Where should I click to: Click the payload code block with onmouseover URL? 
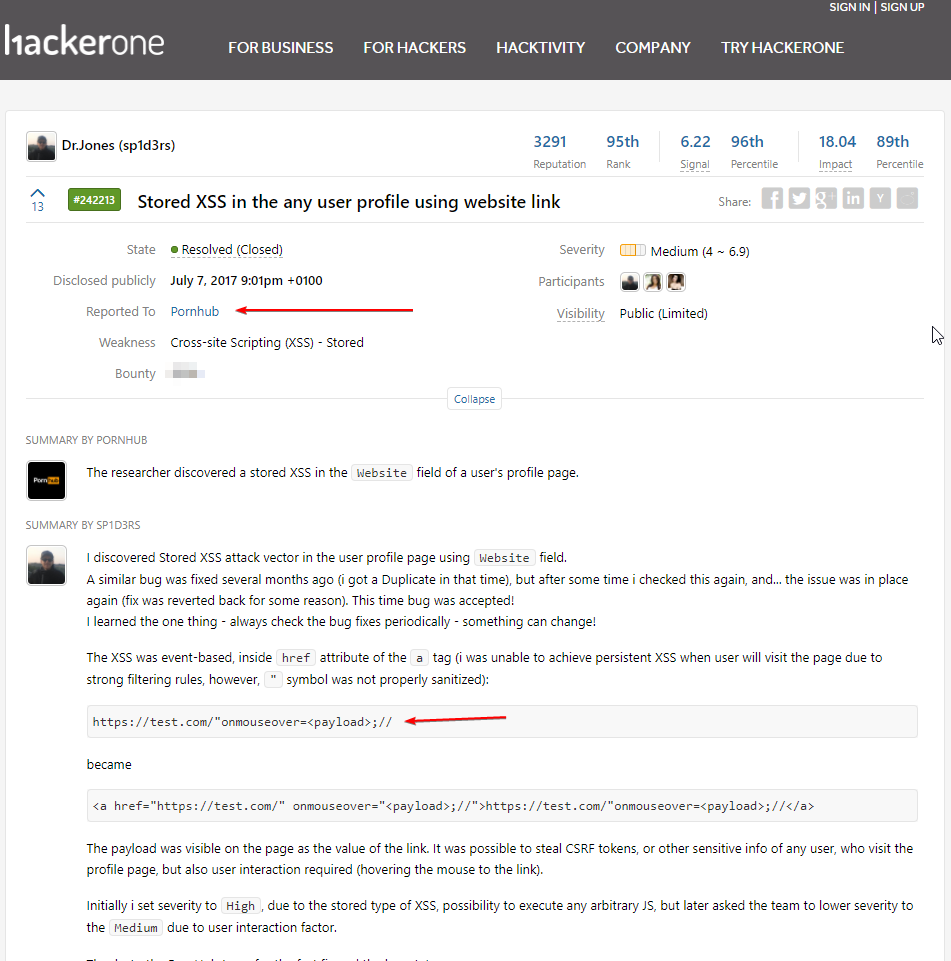pyautogui.click(x=502, y=721)
